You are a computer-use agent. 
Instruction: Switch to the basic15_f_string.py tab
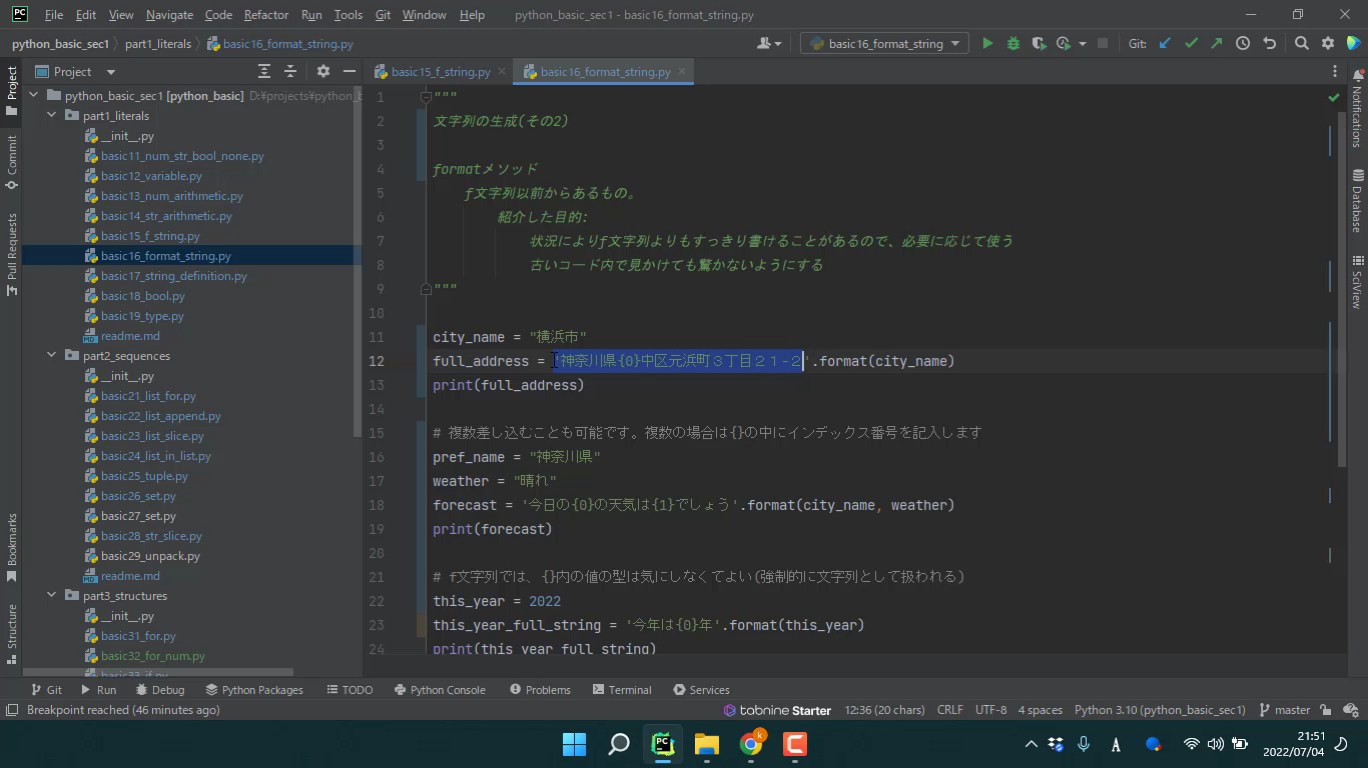(440, 72)
